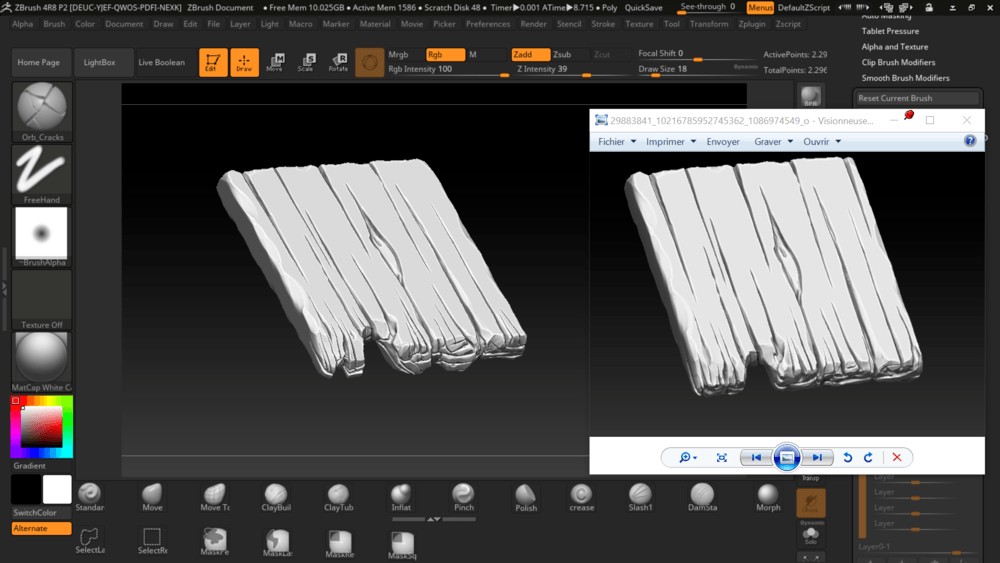The image size is (1000, 563).
Task: Open the FreeHand stroke selector
Action: (41, 174)
